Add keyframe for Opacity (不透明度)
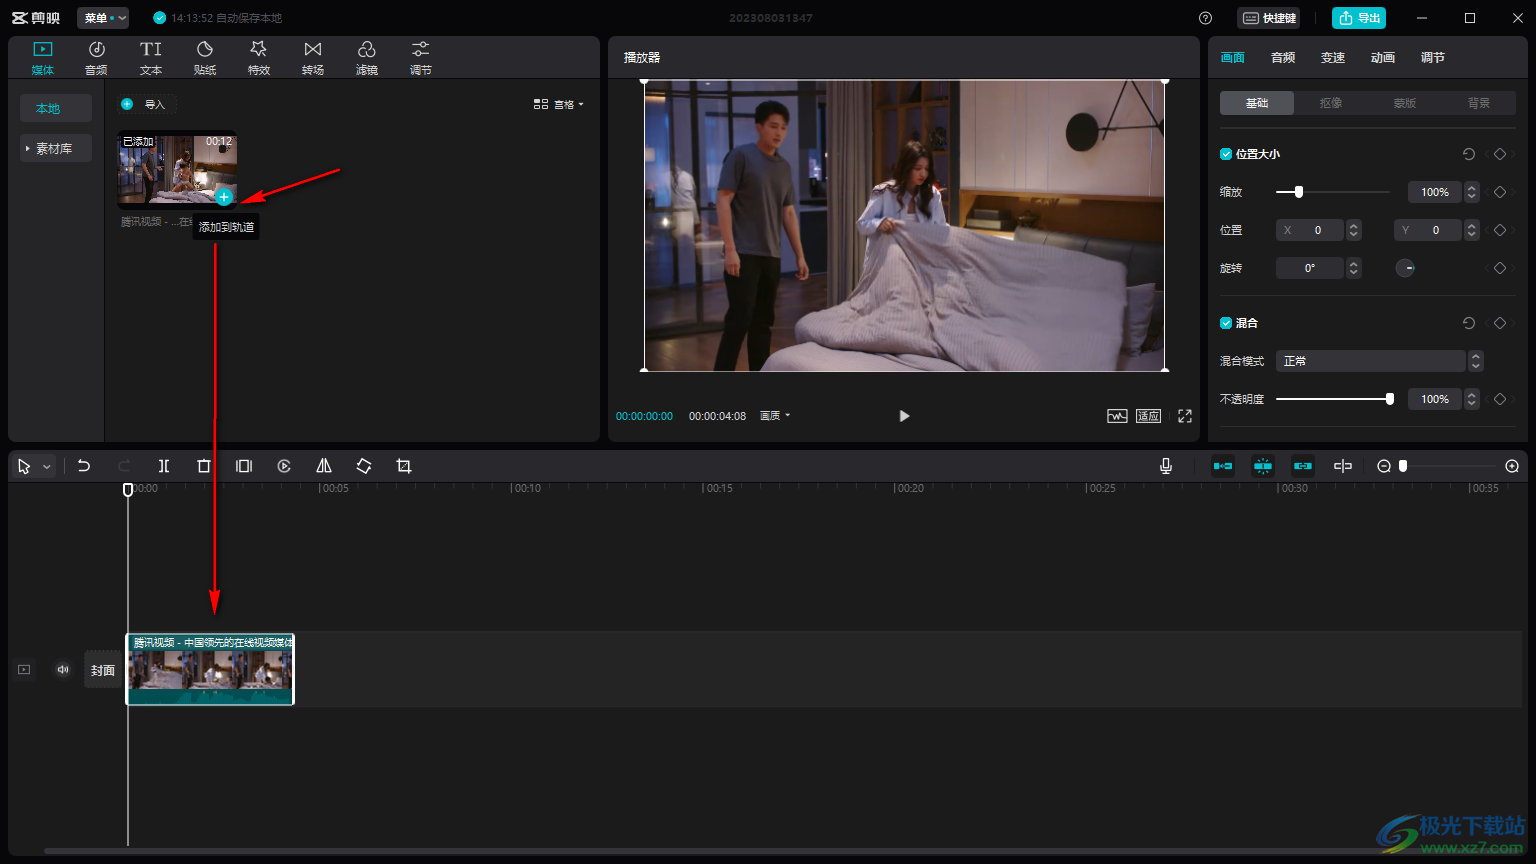The height and width of the screenshot is (864, 1536). coord(1500,399)
